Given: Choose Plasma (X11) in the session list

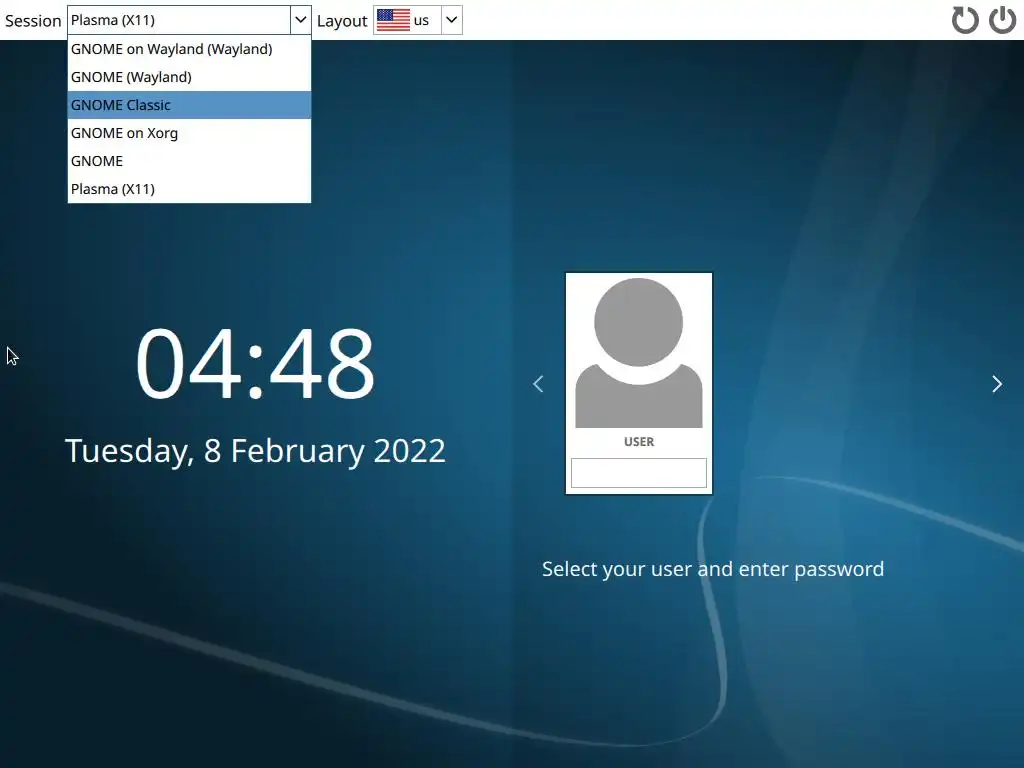Looking at the screenshot, I should pyautogui.click(x=189, y=189).
